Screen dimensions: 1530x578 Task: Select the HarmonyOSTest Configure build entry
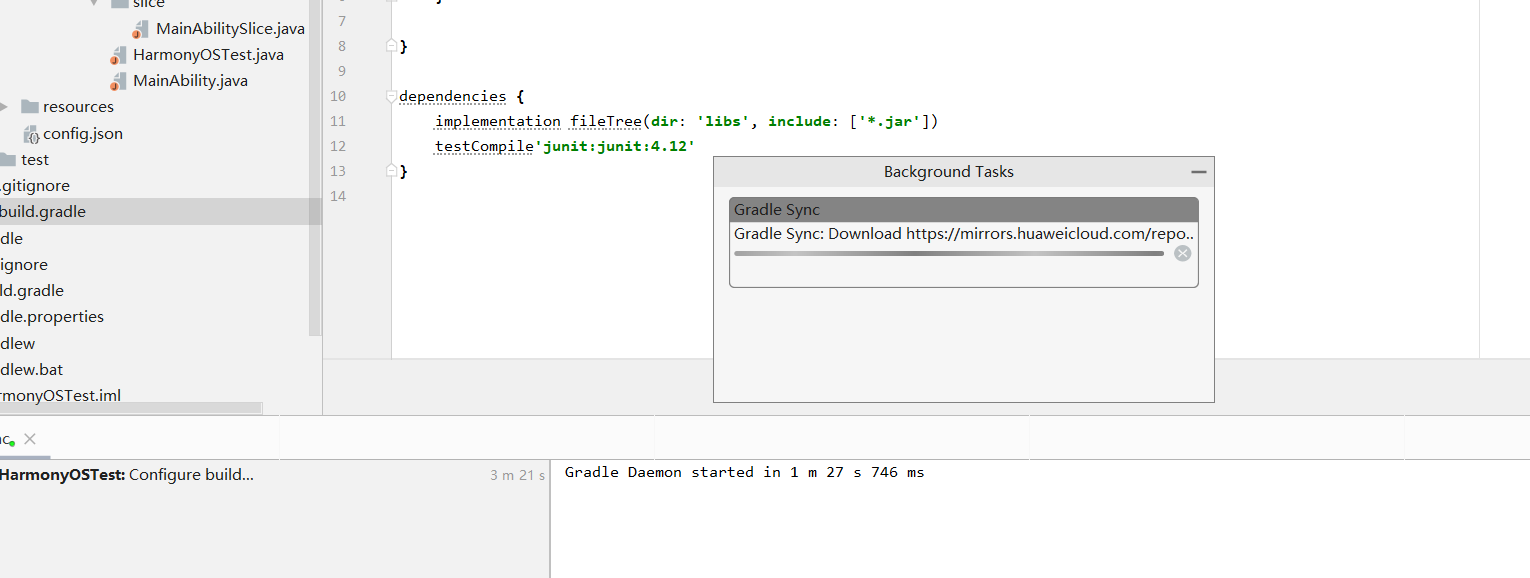click(127, 475)
